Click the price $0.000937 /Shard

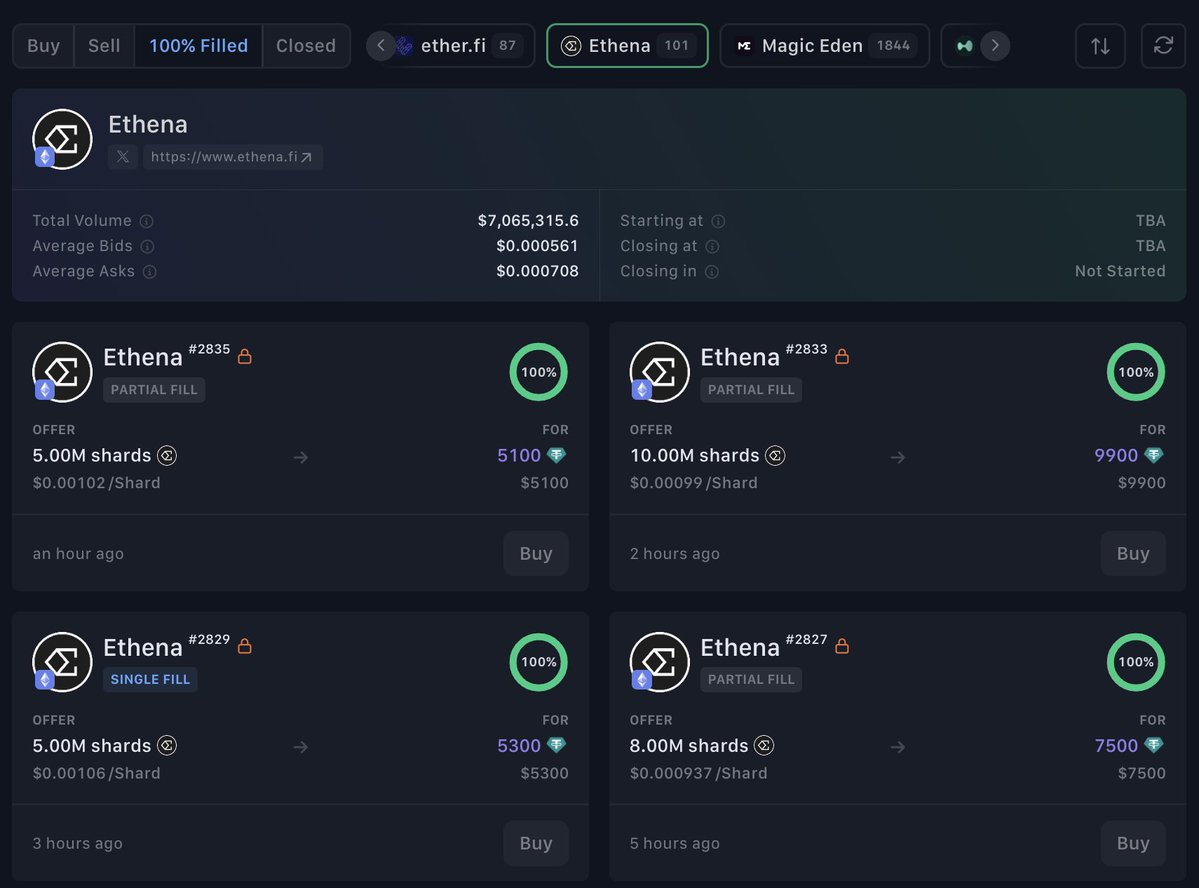coord(698,773)
